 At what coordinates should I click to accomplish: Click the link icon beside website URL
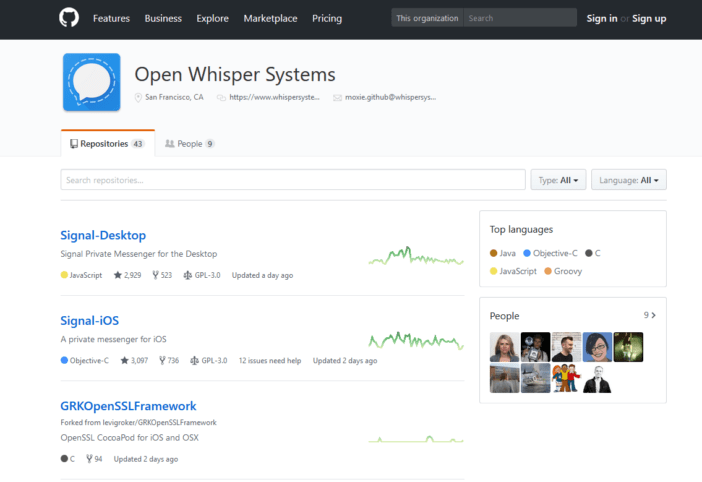pos(221,98)
